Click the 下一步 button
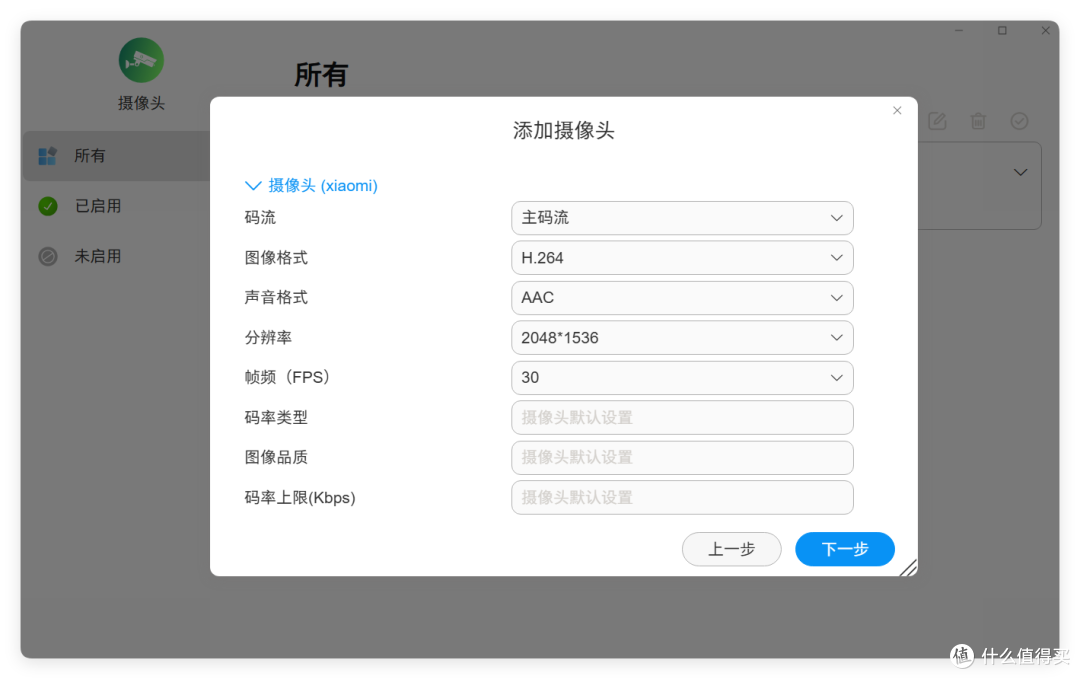The height and width of the screenshot is (679, 1080). pyautogui.click(x=845, y=550)
